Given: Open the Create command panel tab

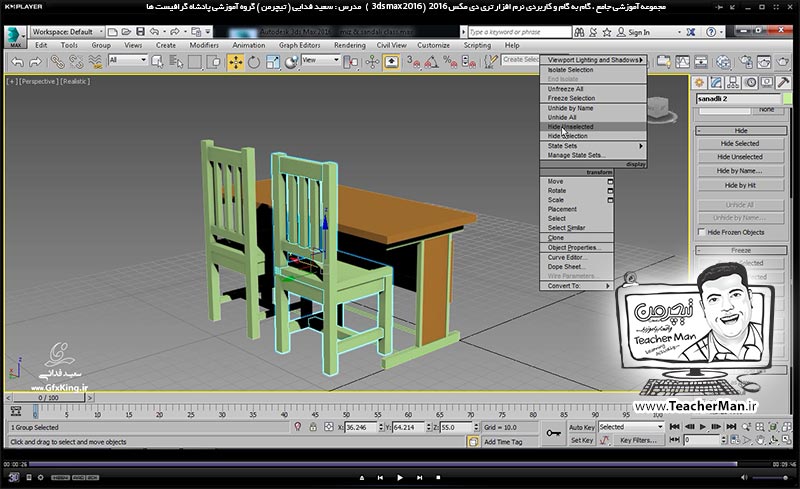Looking at the screenshot, I should point(699,82).
